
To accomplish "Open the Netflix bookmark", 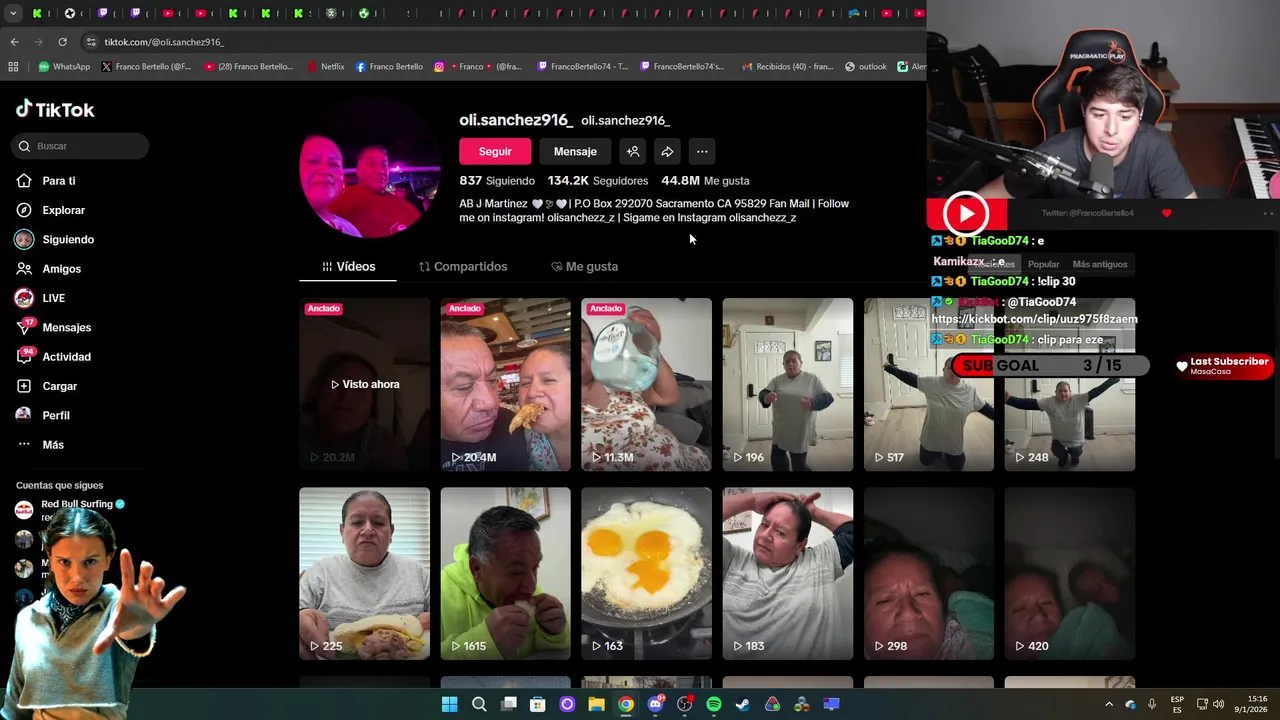I will (x=326, y=67).
